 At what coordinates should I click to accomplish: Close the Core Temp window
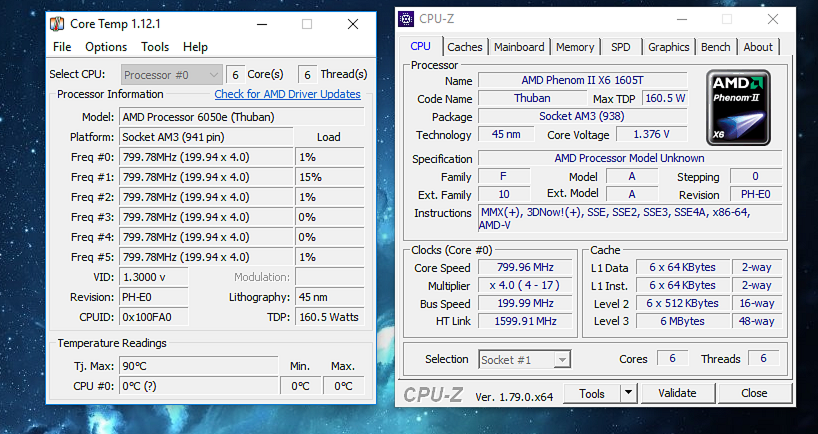click(x=353, y=24)
